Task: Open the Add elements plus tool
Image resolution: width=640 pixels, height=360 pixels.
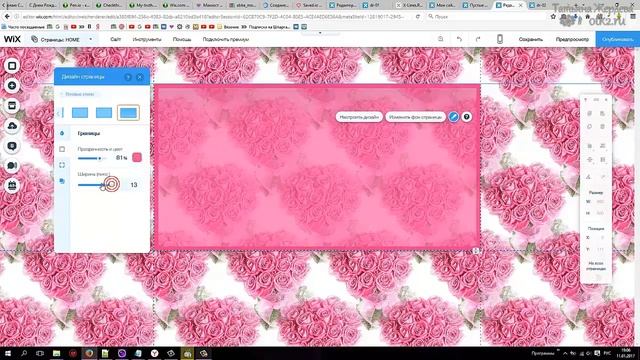Action: pyautogui.click(x=12, y=86)
